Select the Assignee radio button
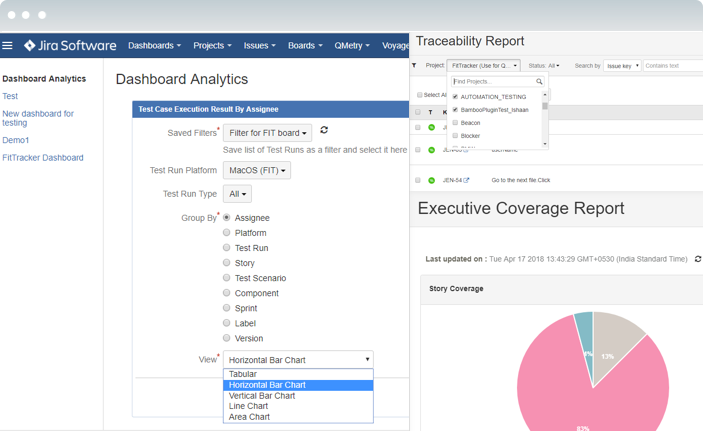 point(226,218)
